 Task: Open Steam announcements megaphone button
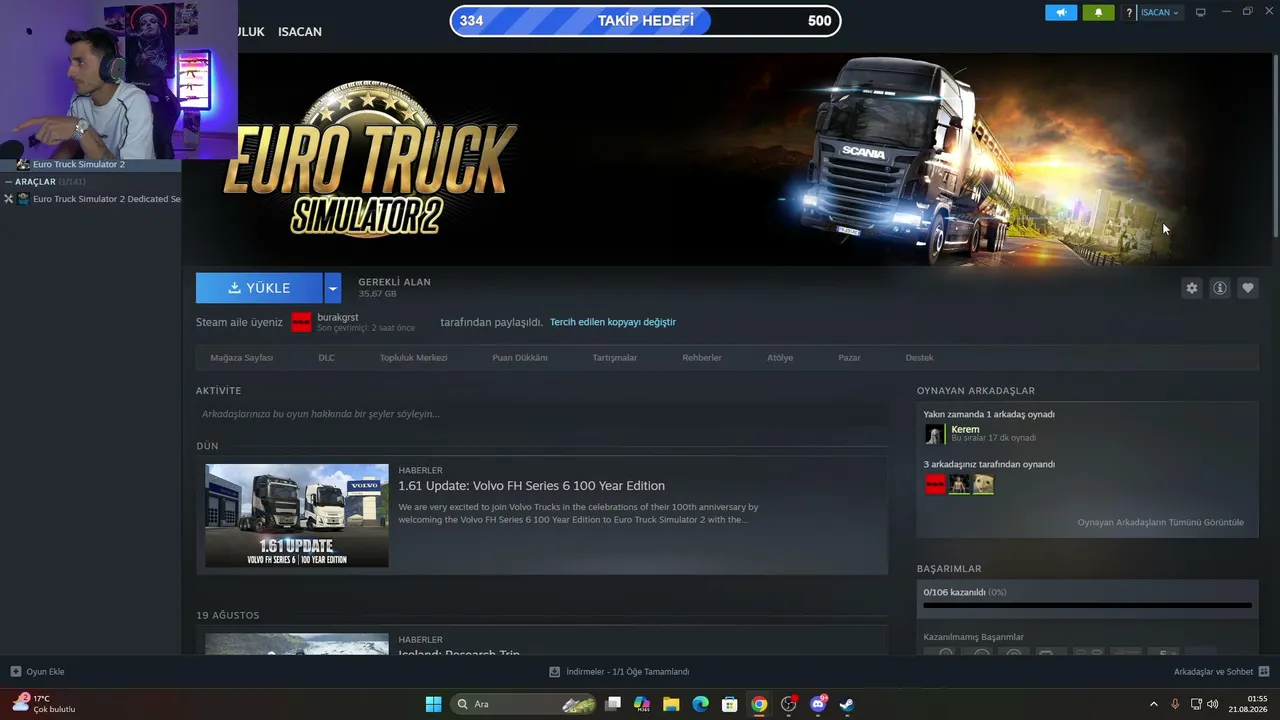pyautogui.click(x=1061, y=13)
